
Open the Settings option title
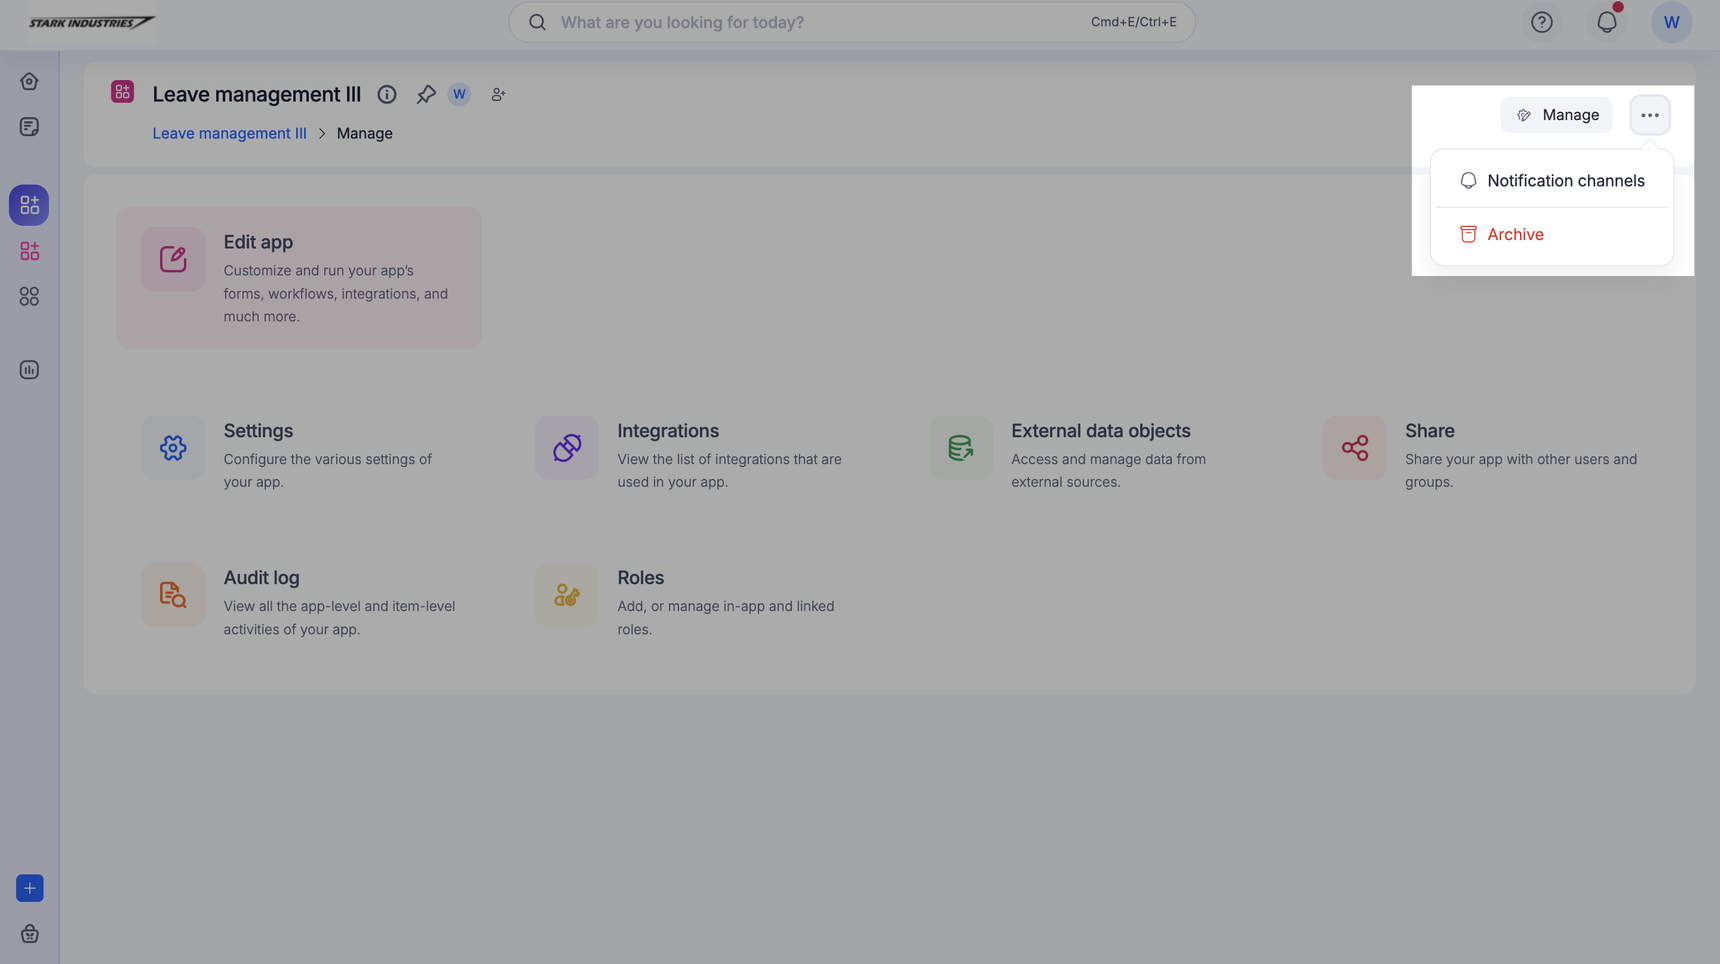(x=258, y=431)
